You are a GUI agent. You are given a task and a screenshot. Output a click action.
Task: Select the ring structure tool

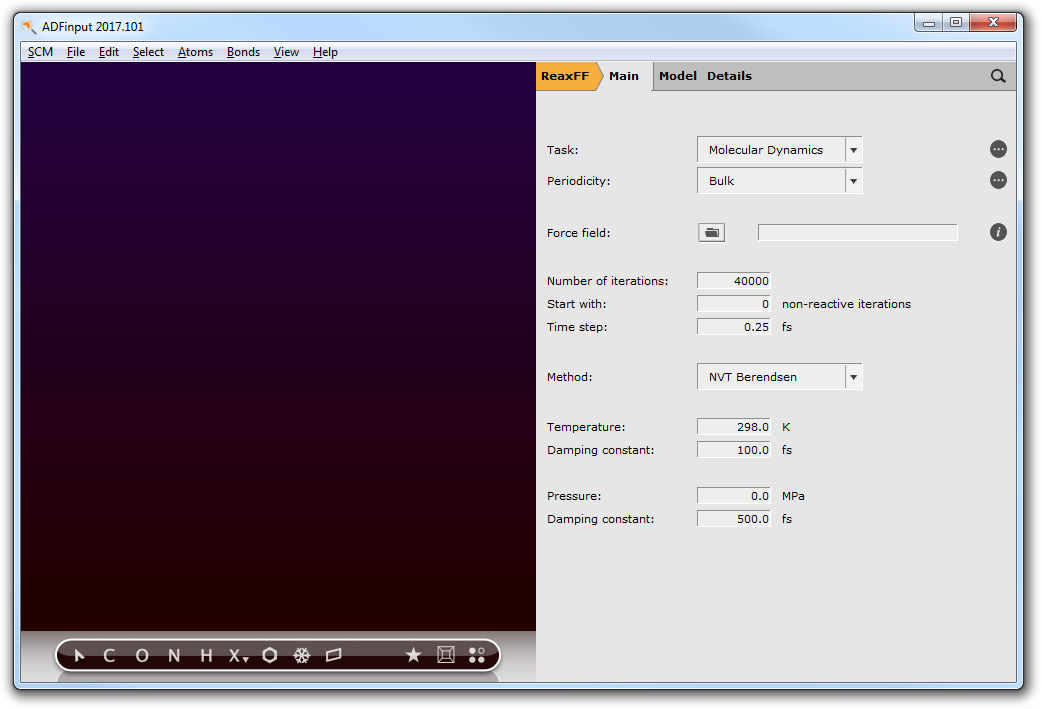tap(270, 656)
